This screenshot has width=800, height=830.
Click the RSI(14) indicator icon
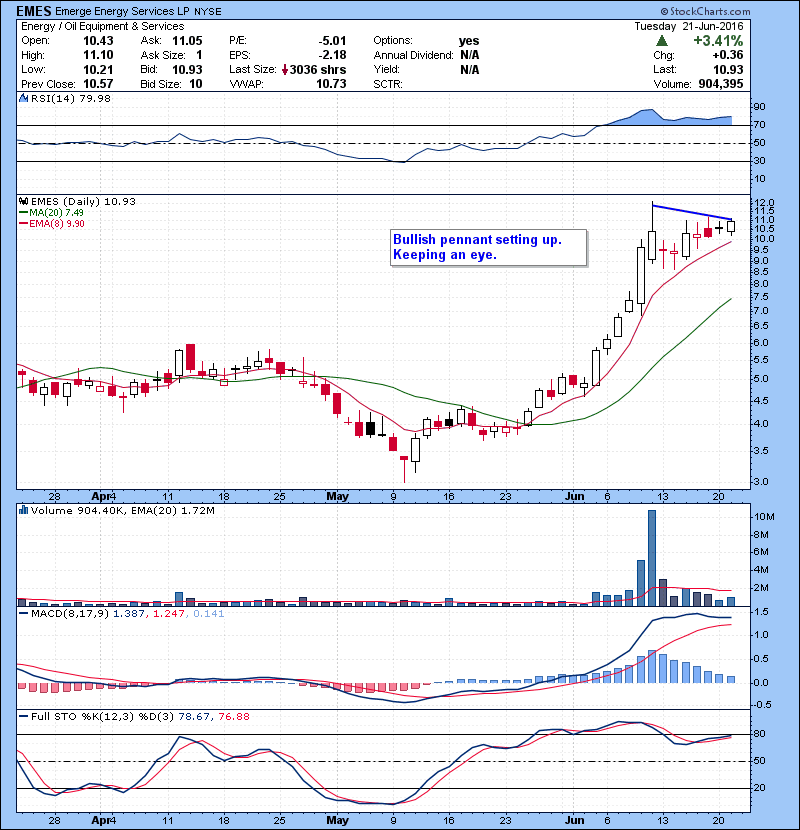coord(23,98)
